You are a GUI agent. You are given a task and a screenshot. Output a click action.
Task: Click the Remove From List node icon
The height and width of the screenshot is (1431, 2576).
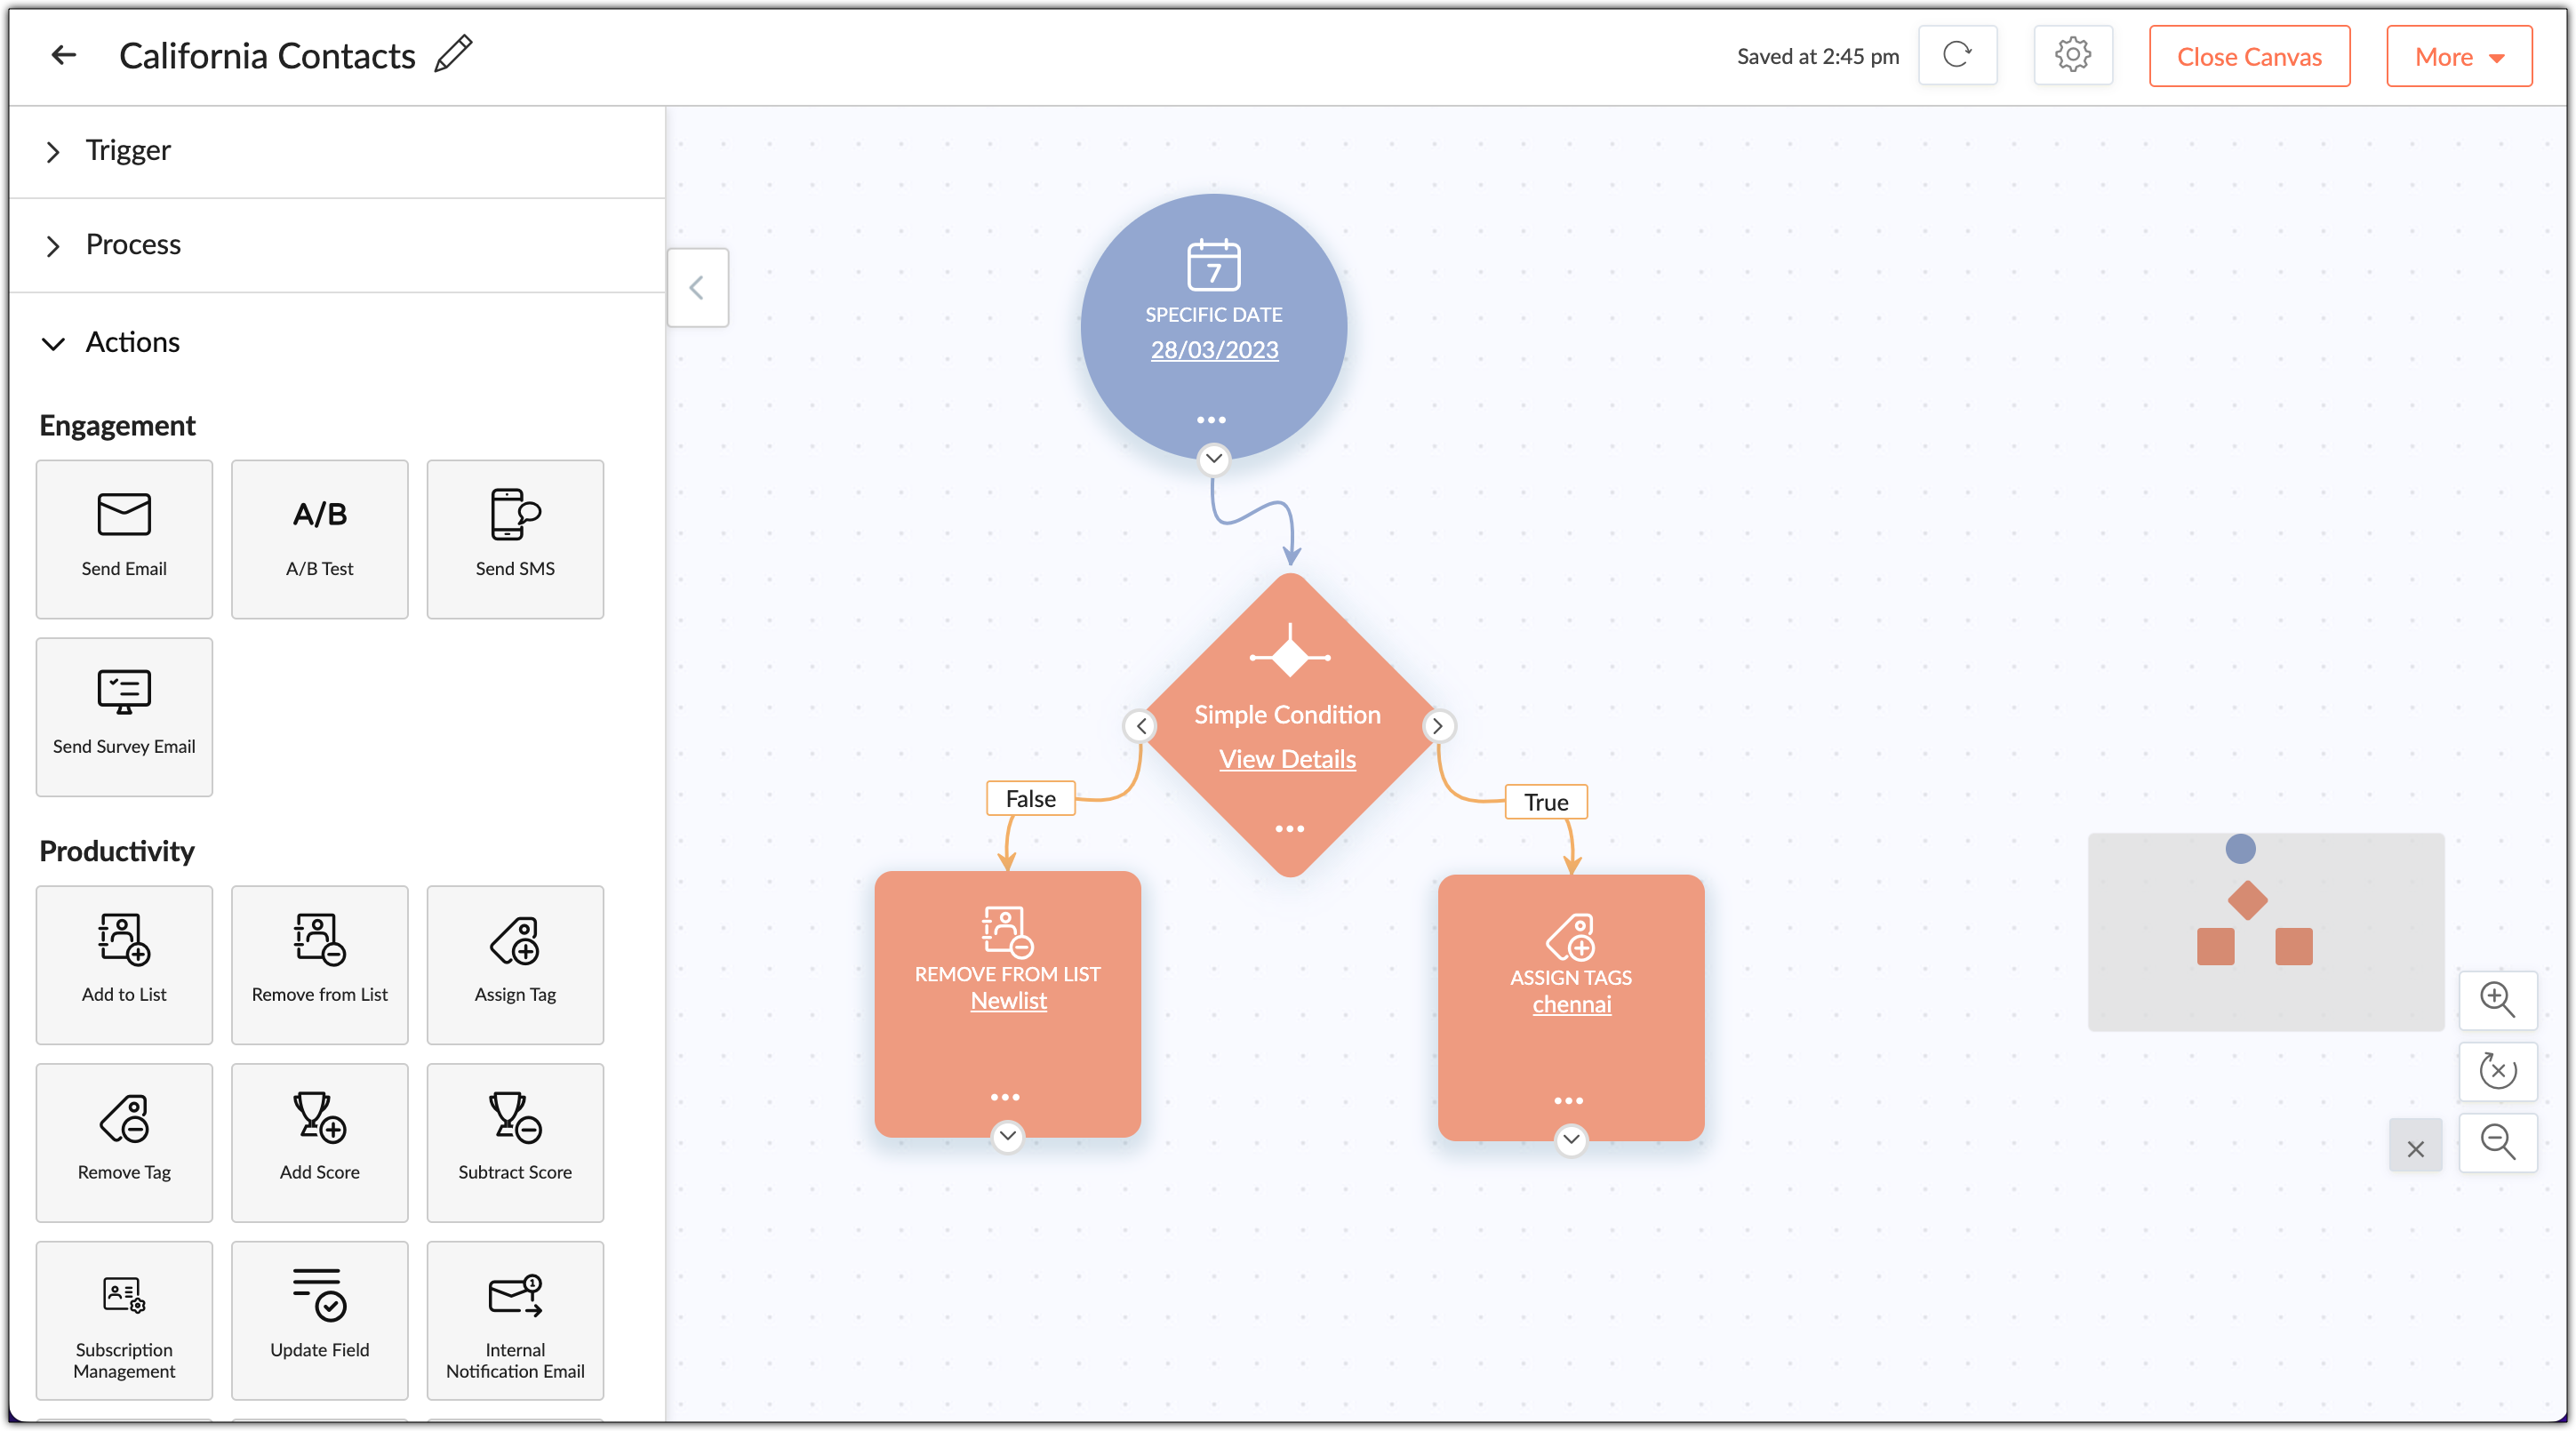point(1007,932)
